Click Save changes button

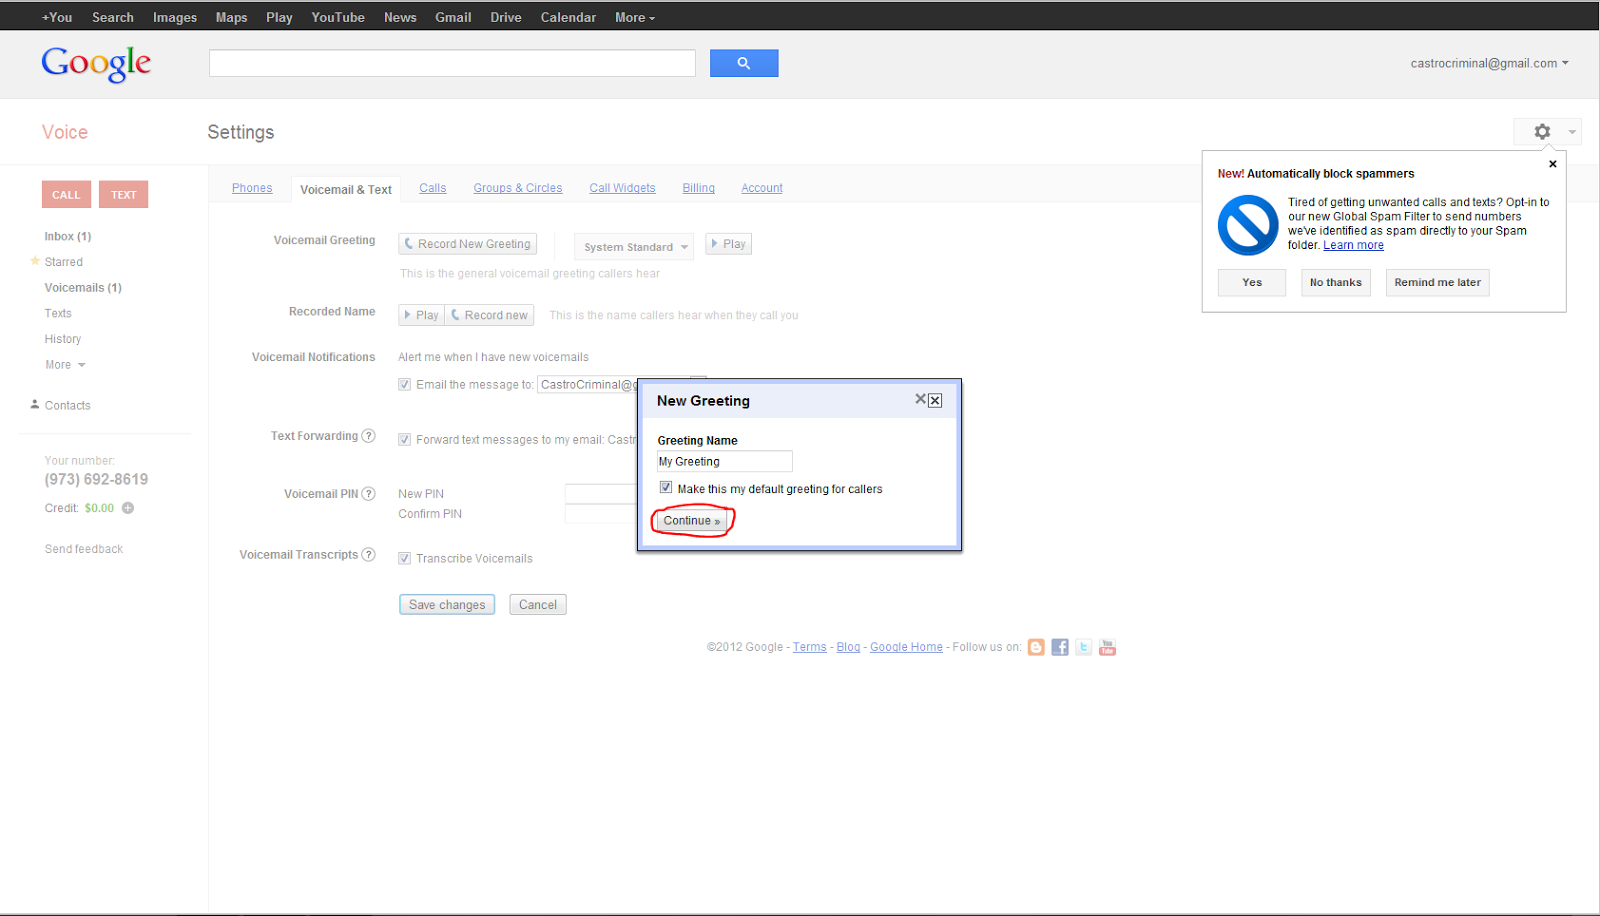(x=447, y=605)
